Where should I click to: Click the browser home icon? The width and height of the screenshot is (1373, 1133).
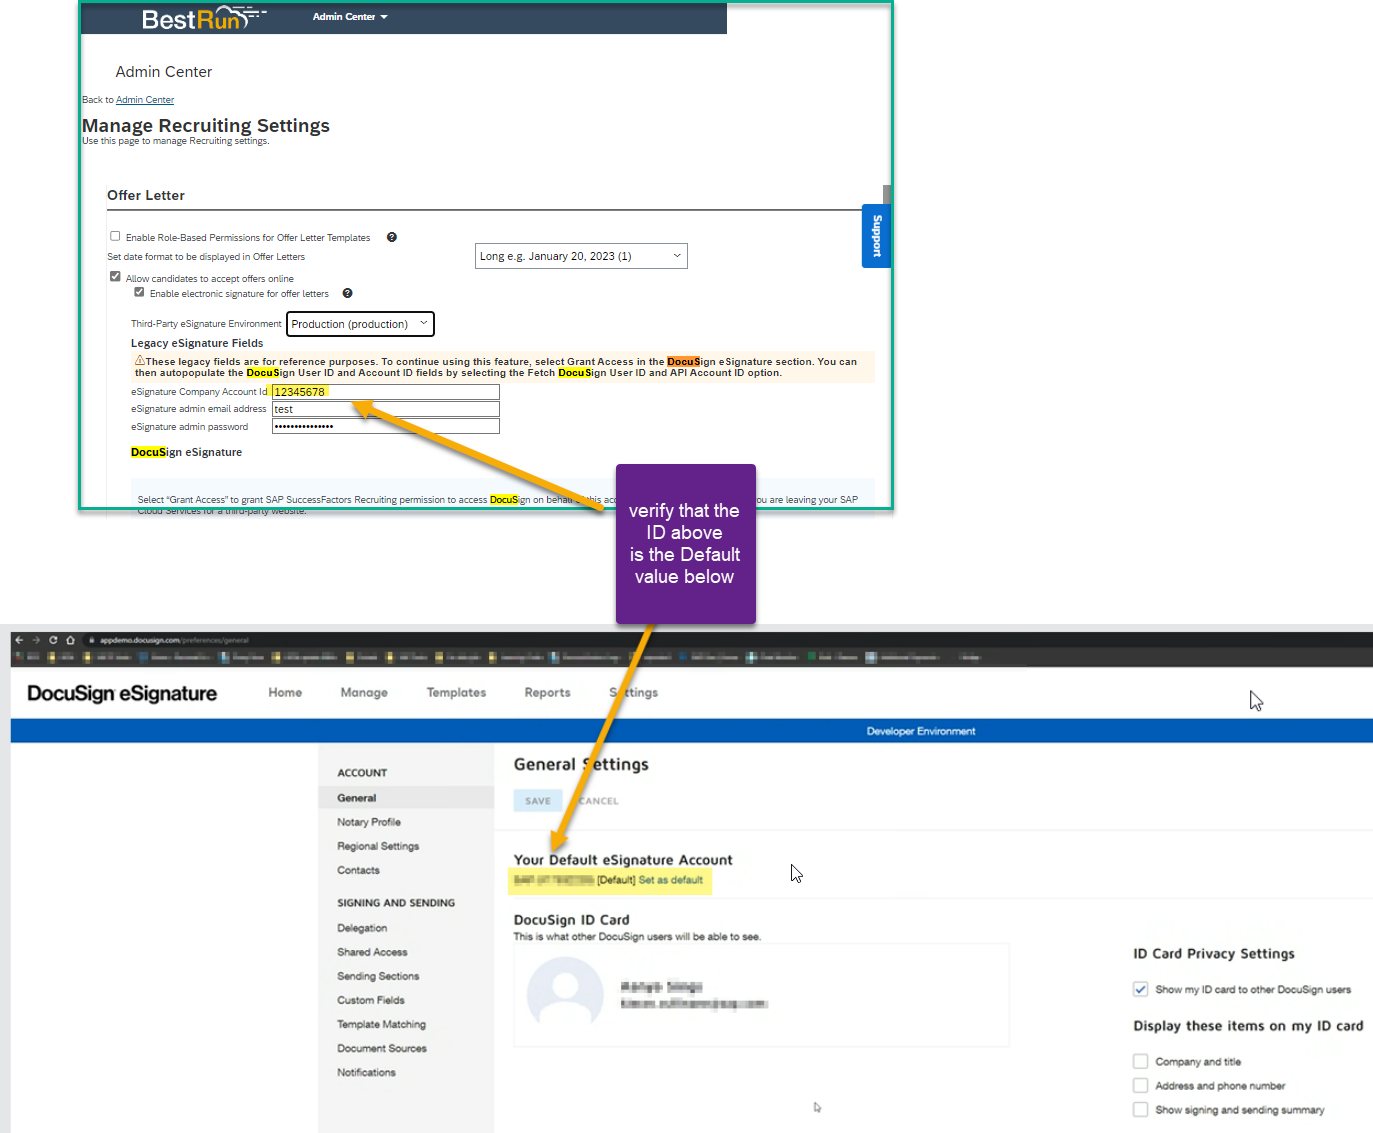pos(70,640)
